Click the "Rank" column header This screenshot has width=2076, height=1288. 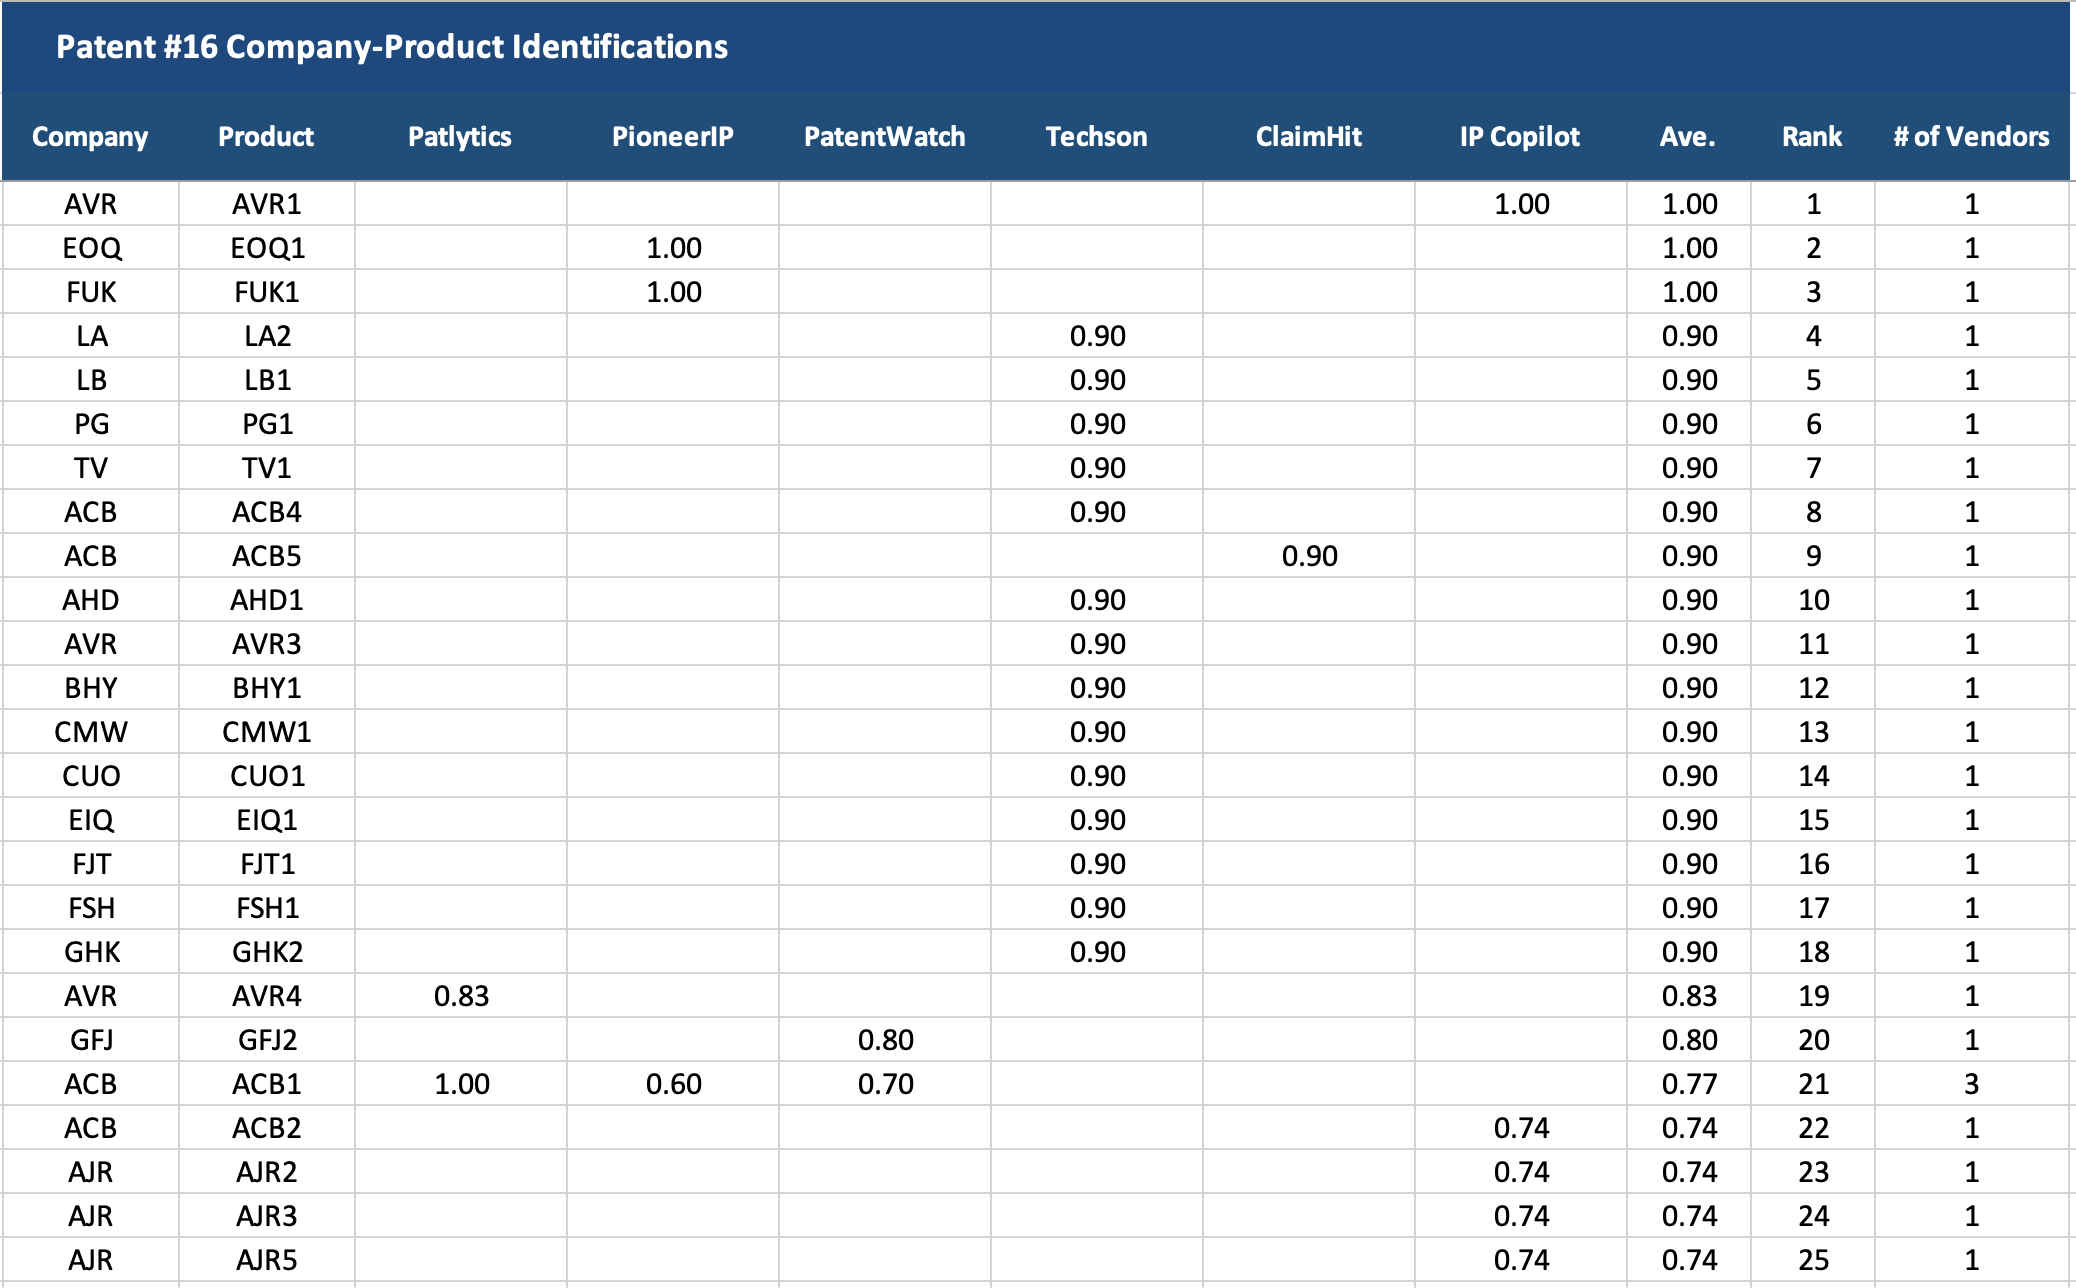1812,137
